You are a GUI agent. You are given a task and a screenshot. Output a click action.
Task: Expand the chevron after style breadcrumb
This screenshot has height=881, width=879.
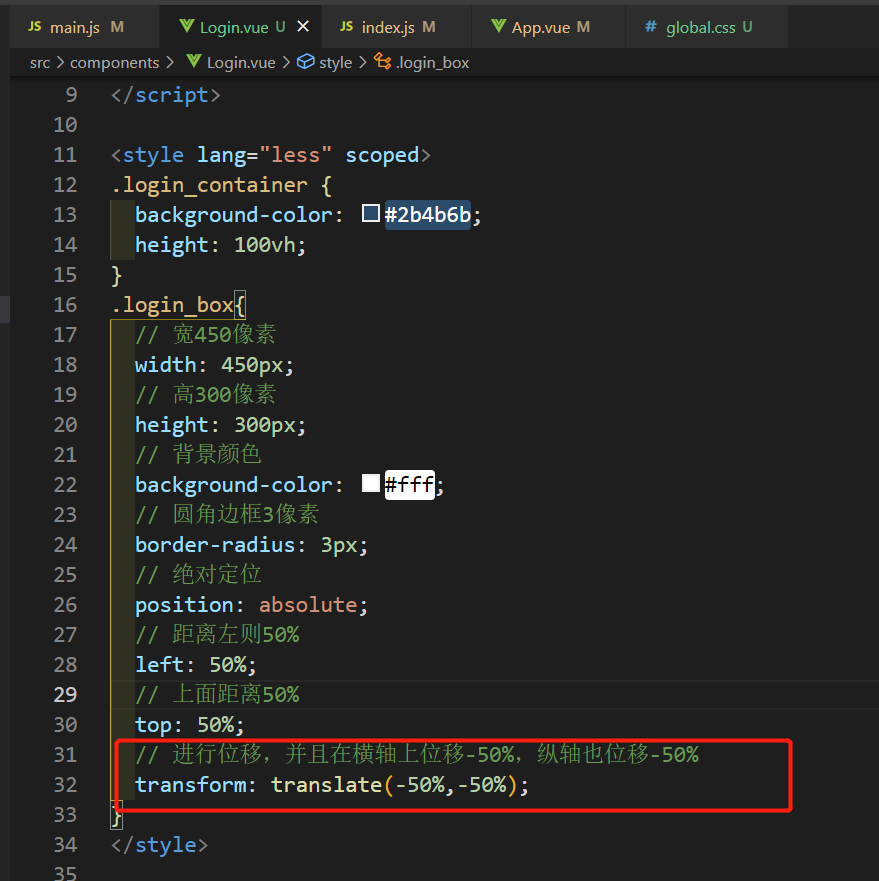pyautogui.click(x=363, y=62)
